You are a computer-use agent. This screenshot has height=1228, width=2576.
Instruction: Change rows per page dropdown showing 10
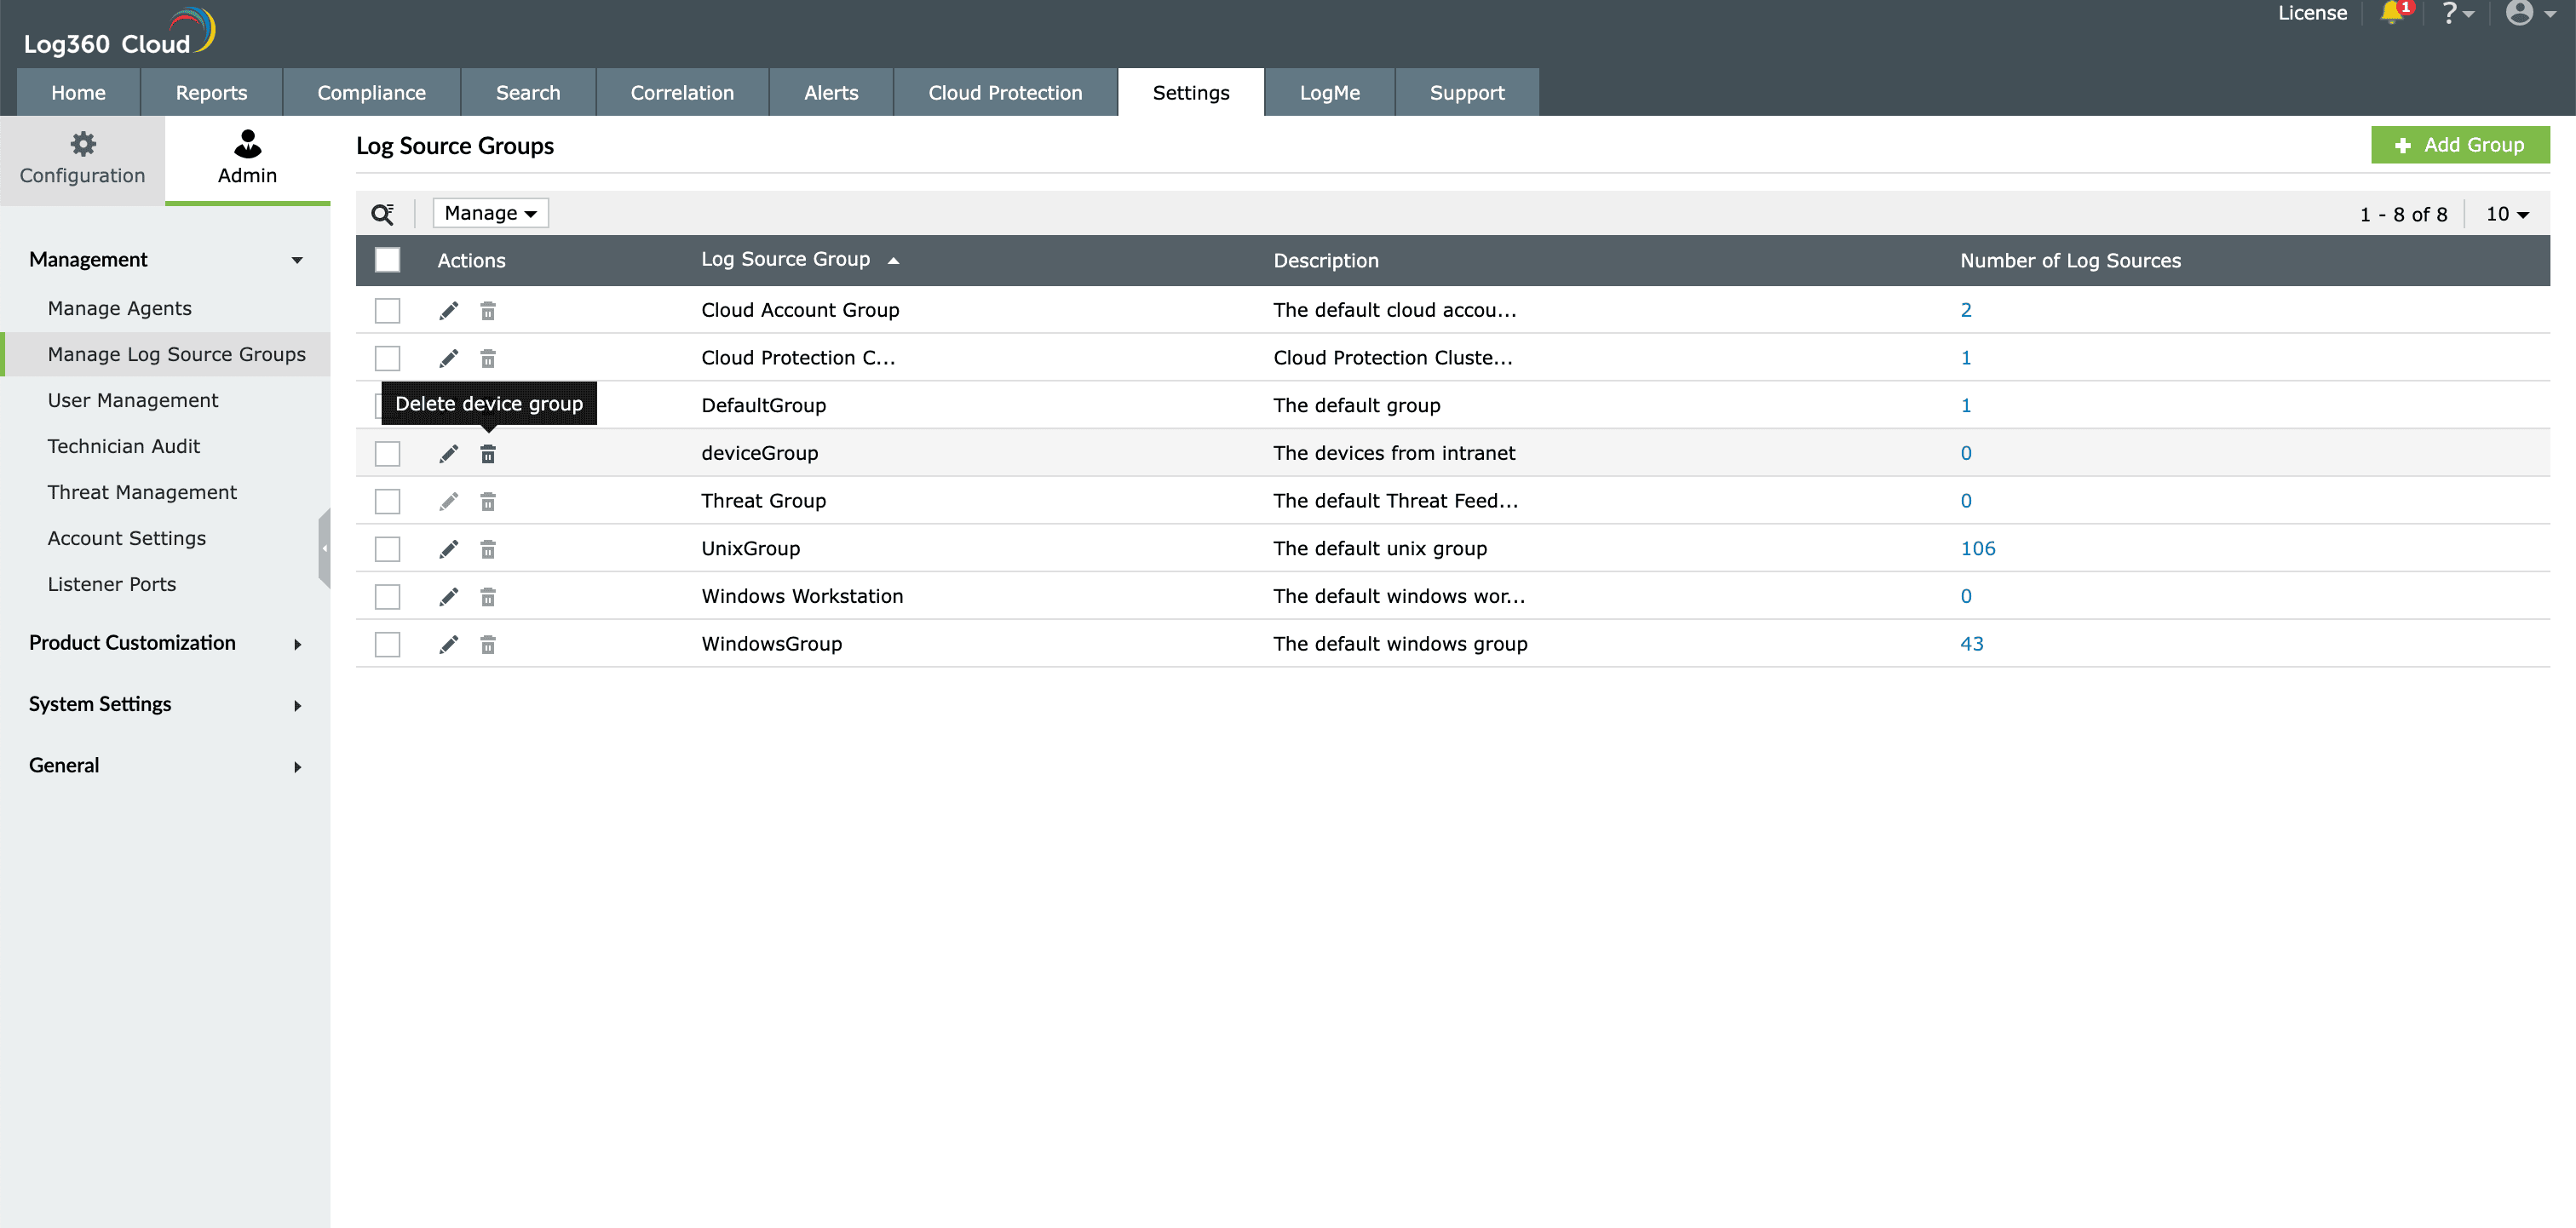point(2506,214)
